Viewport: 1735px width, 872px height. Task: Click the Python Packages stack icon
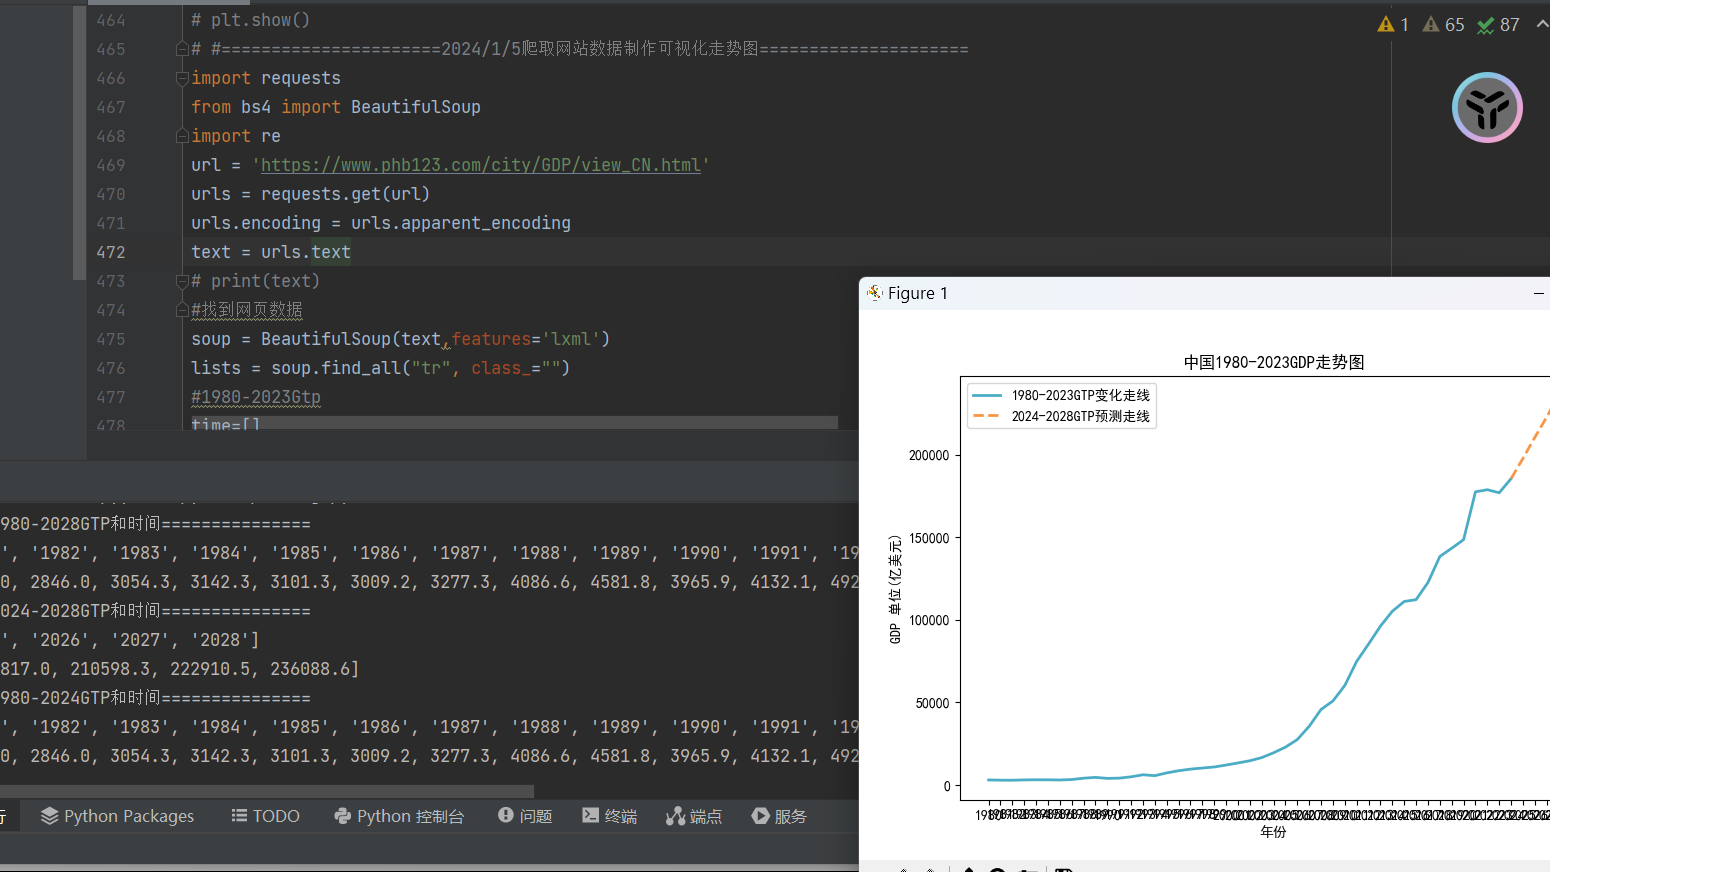pyautogui.click(x=49, y=816)
